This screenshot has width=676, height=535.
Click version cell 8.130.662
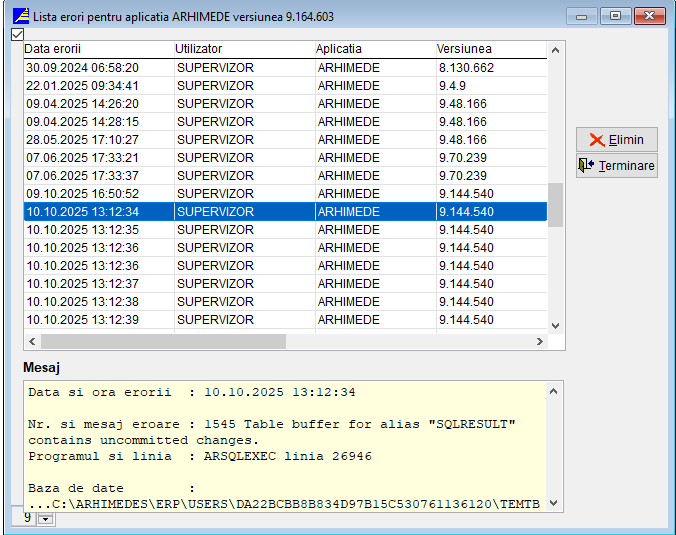pos(491,68)
